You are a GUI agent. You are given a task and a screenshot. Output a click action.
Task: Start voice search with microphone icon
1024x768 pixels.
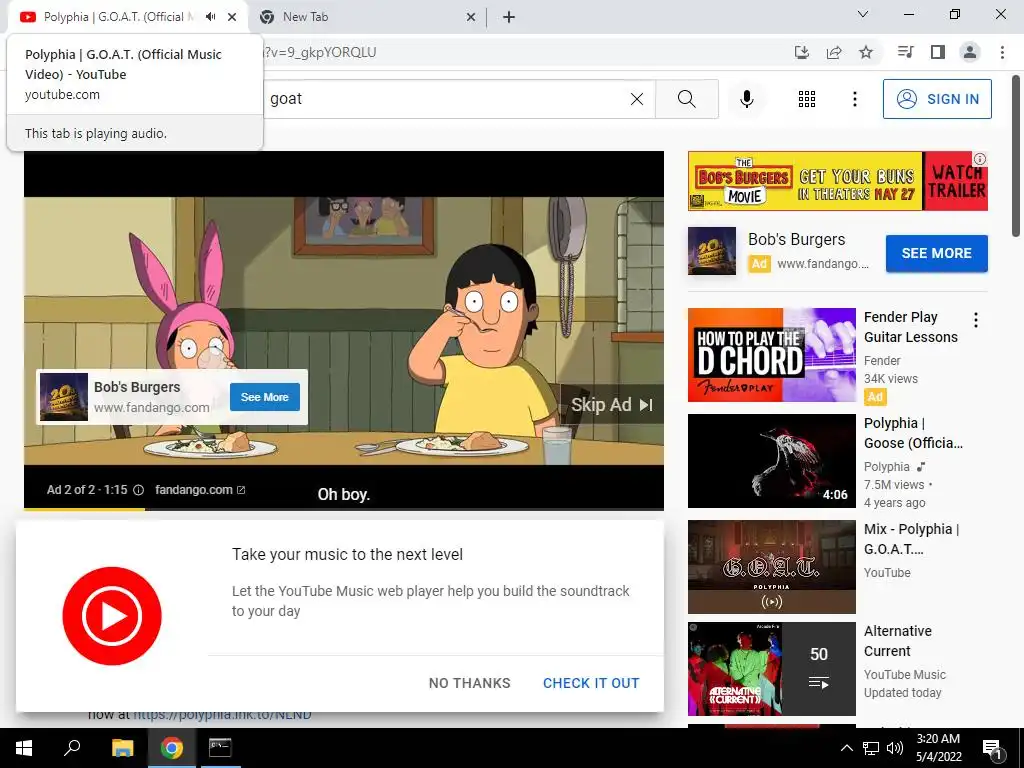(x=747, y=99)
